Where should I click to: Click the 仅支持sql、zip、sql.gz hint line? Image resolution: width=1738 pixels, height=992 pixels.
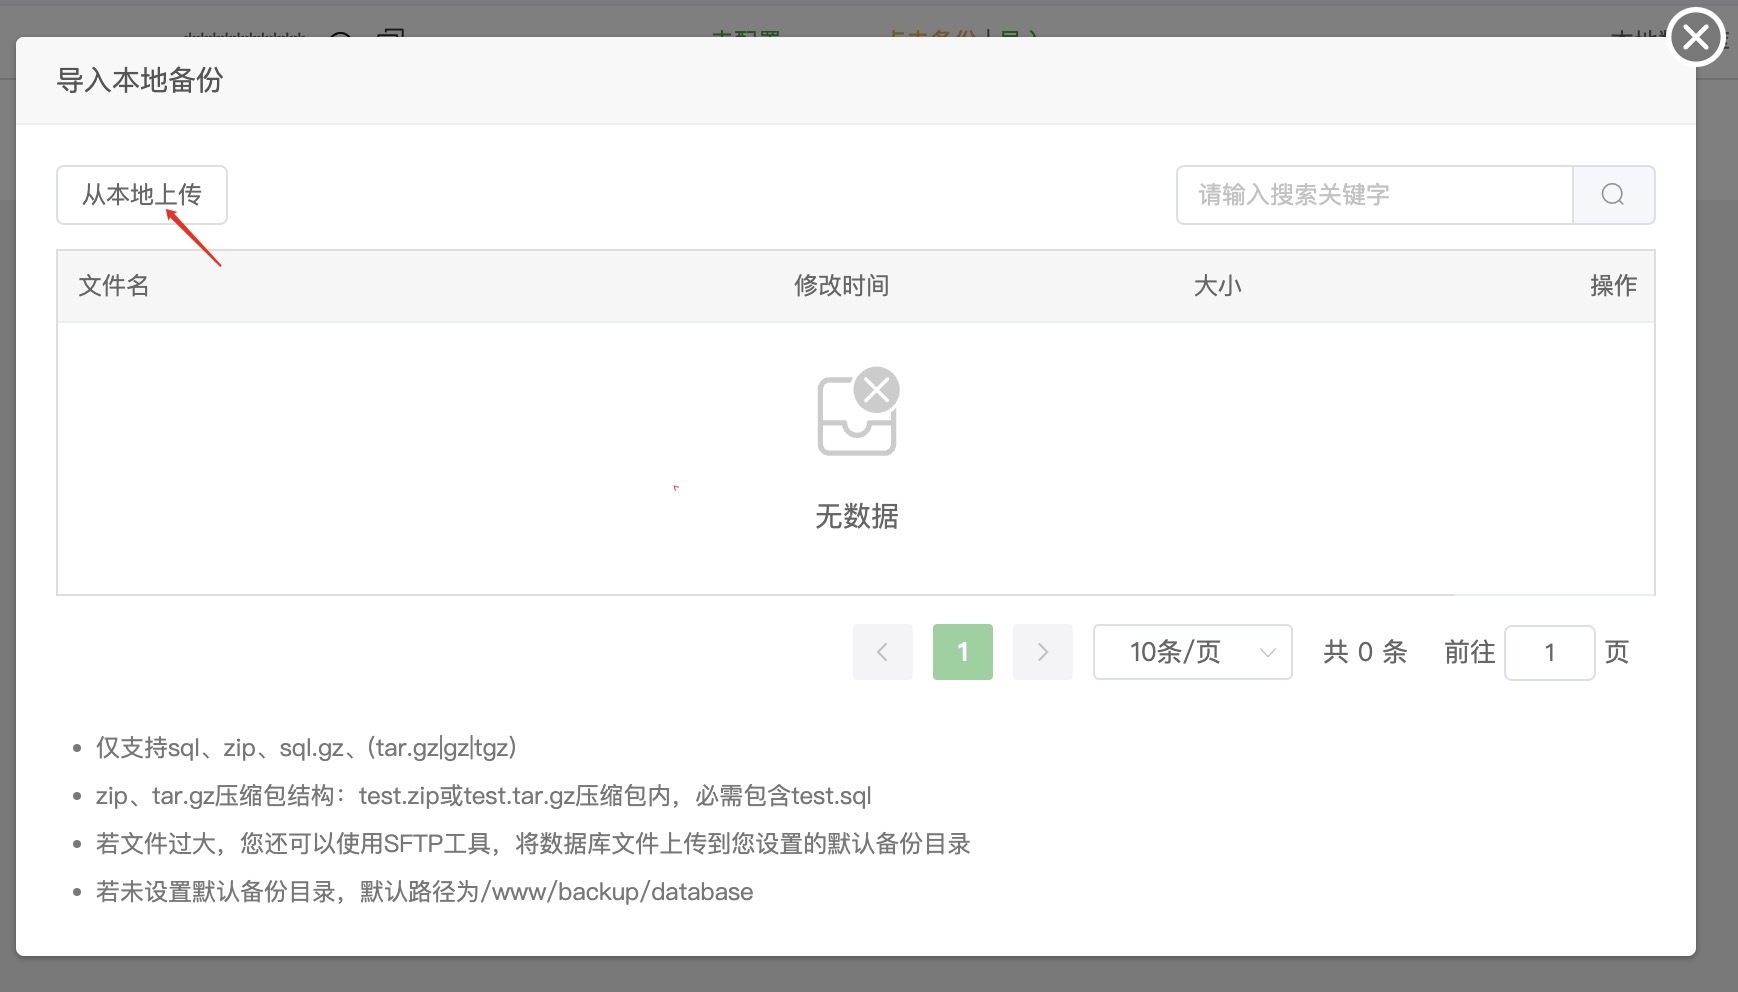click(x=307, y=748)
